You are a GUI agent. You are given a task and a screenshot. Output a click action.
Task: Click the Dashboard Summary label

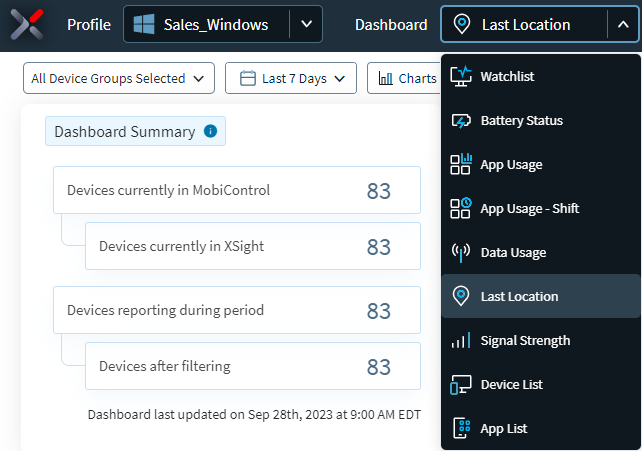coord(124,132)
